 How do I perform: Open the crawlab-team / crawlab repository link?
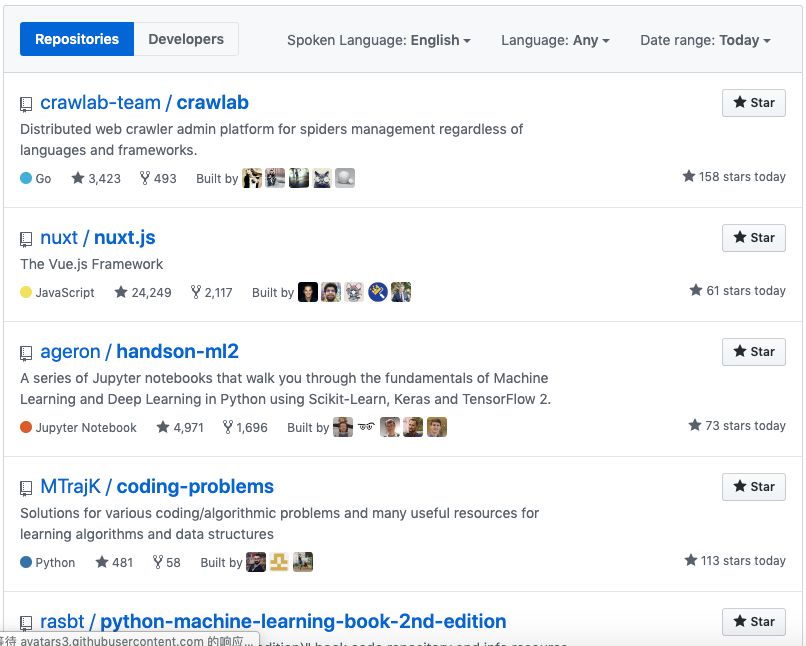coord(144,103)
